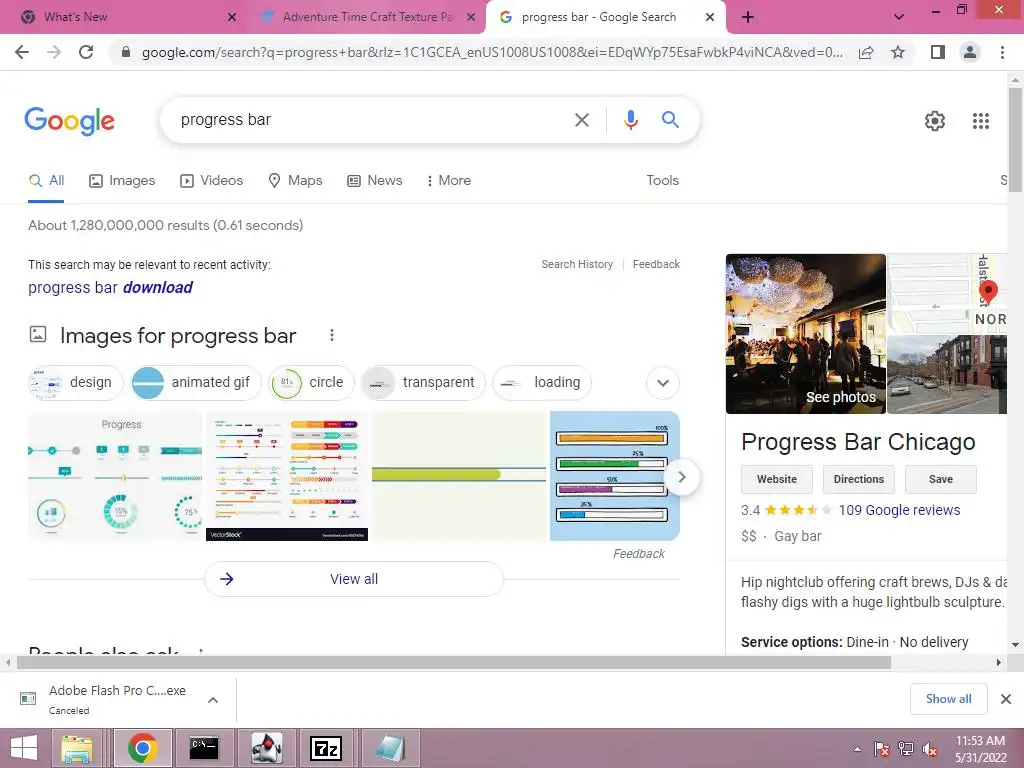Image resolution: width=1024 pixels, height=768 pixels.
Task: Show hidden system tray icons
Action: pos(857,749)
